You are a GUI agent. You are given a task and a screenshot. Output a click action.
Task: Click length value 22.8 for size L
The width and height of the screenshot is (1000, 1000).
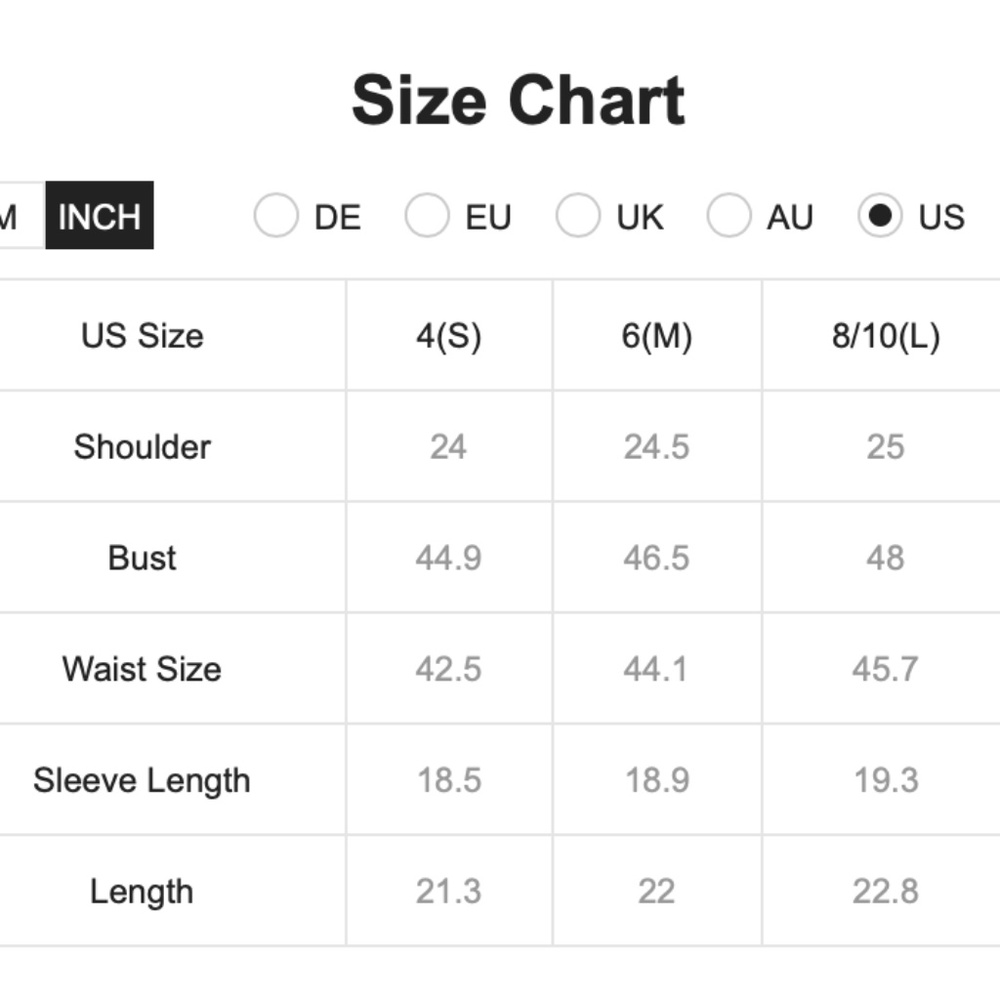pyautogui.click(x=886, y=892)
